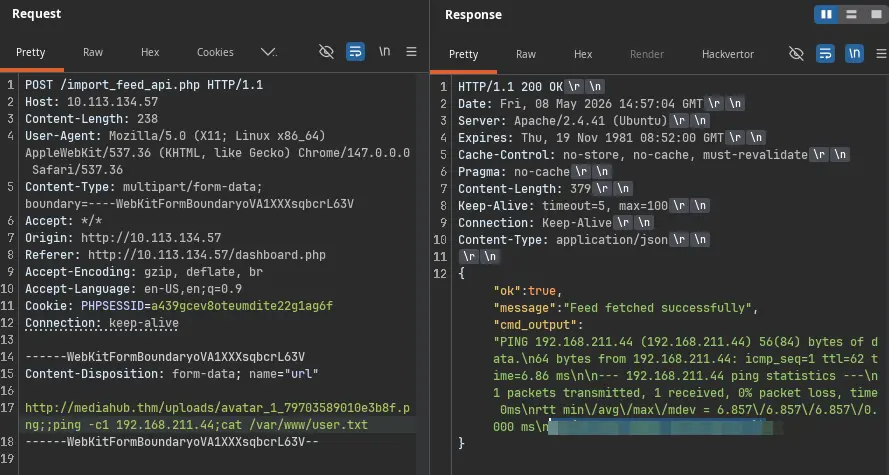This screenshot has width=889, height=475.
Task: Toggle \n non-printable chars in Request
Action: (384, 52)
